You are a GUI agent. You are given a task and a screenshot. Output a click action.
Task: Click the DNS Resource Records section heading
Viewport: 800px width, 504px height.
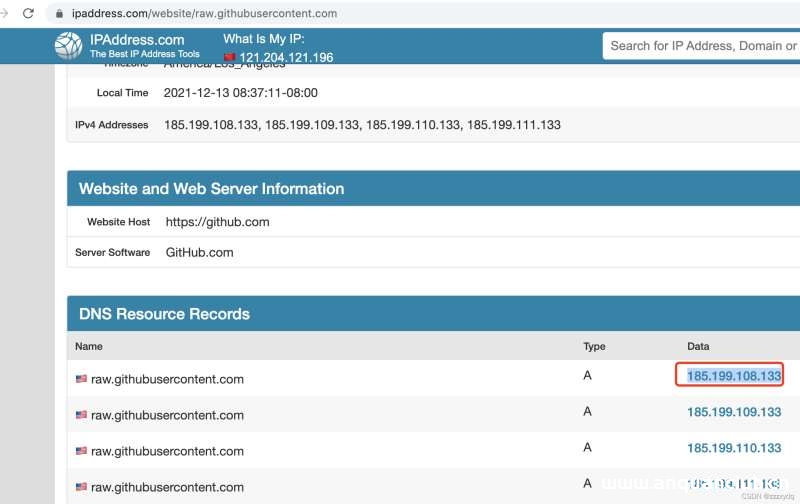tap(164, 314)
